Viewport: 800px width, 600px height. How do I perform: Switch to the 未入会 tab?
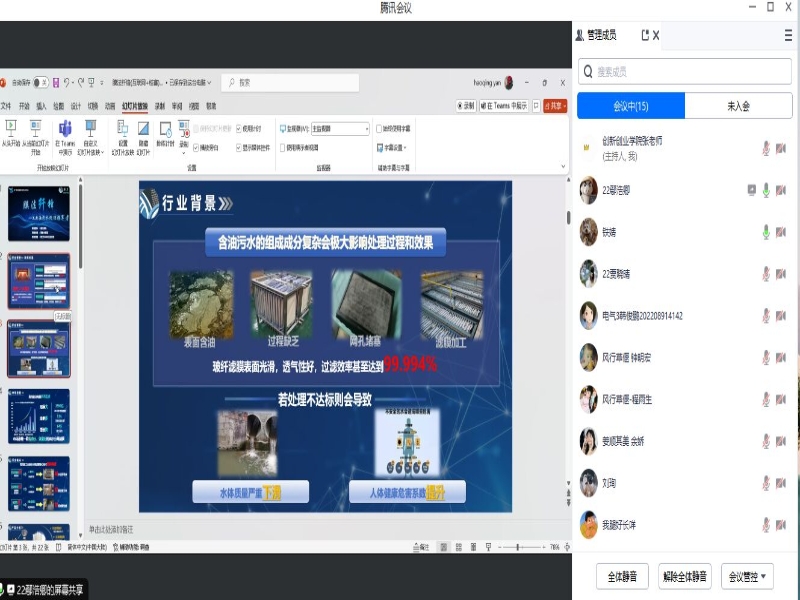(738, 106)
